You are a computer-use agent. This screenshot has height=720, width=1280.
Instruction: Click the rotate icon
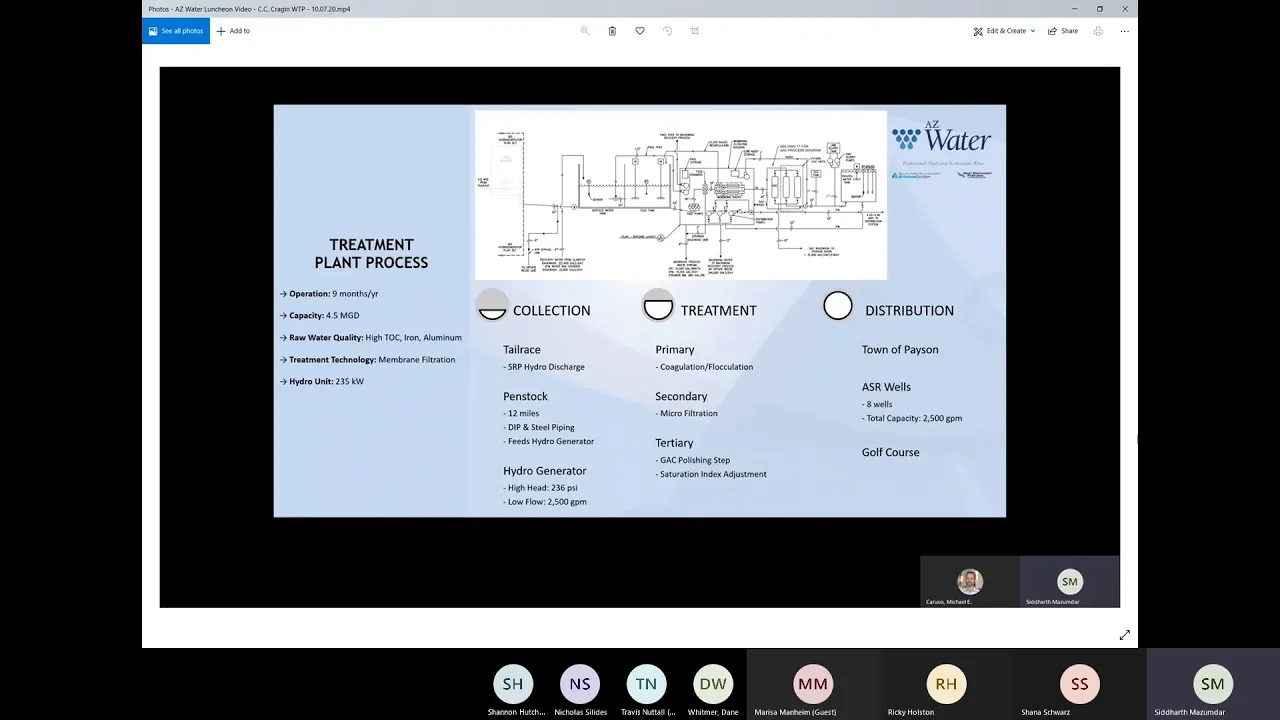click(667, 31)
